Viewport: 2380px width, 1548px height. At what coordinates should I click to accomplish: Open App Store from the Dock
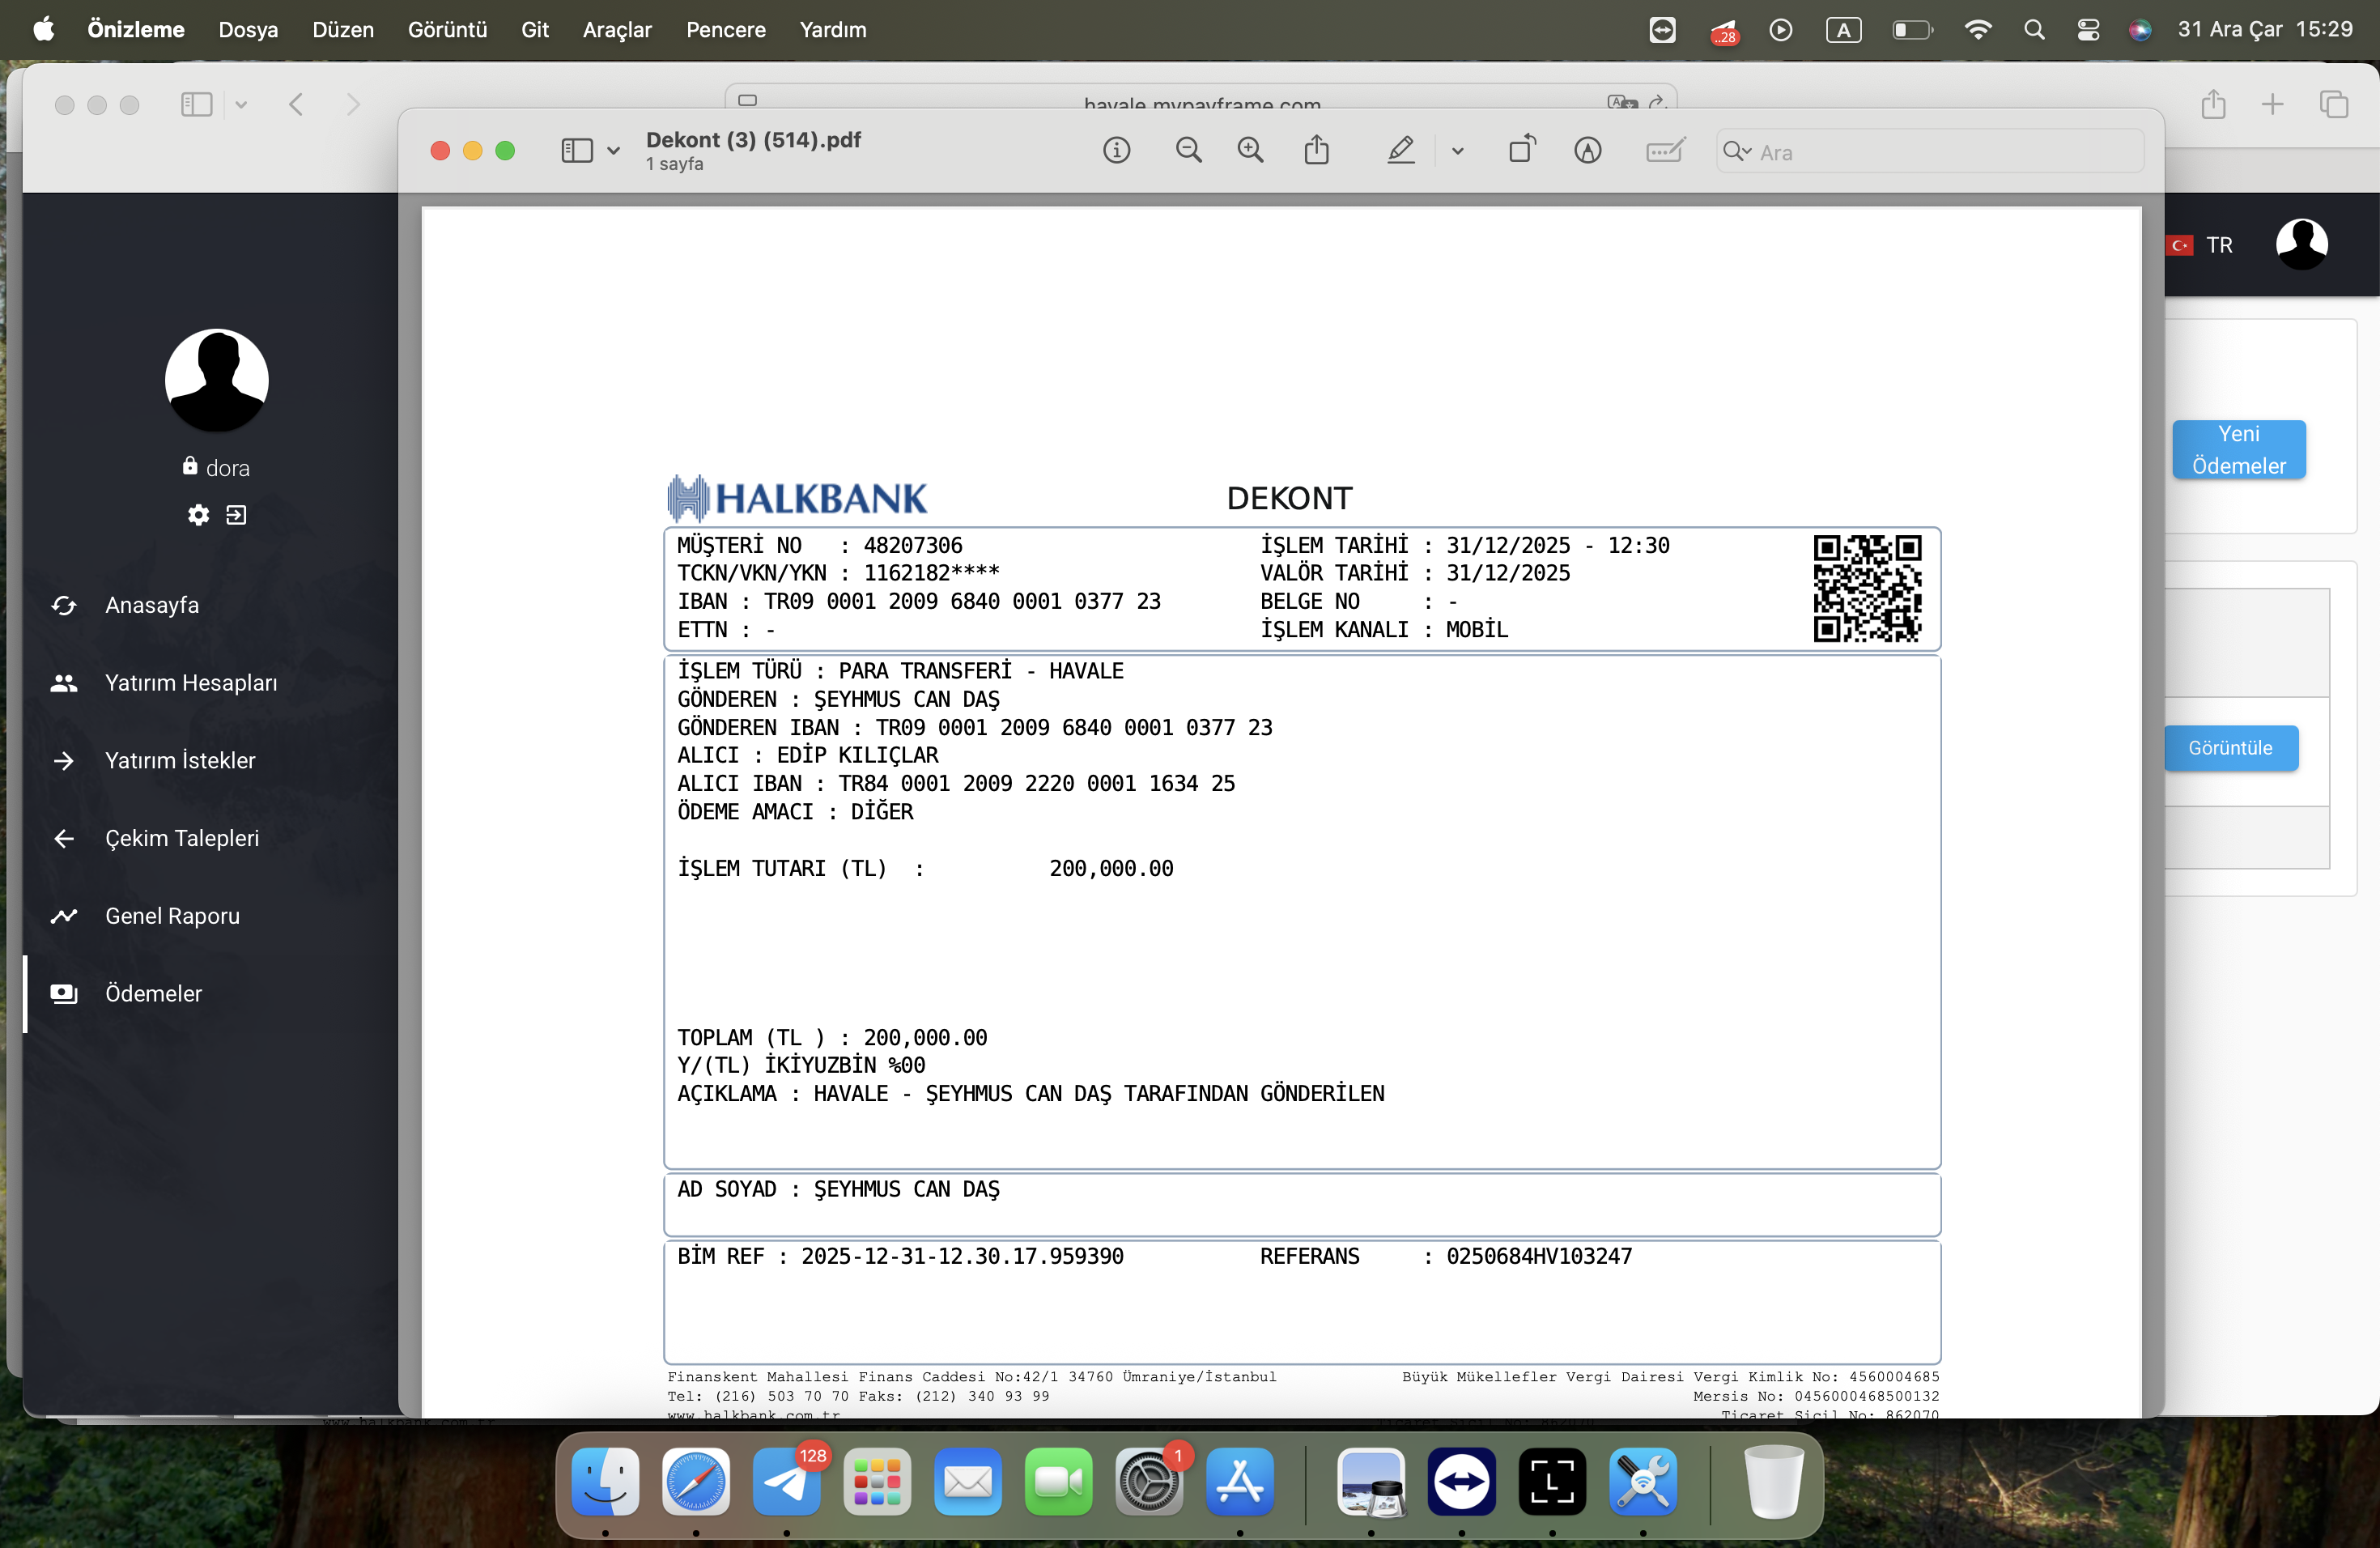[1240, 1481]
